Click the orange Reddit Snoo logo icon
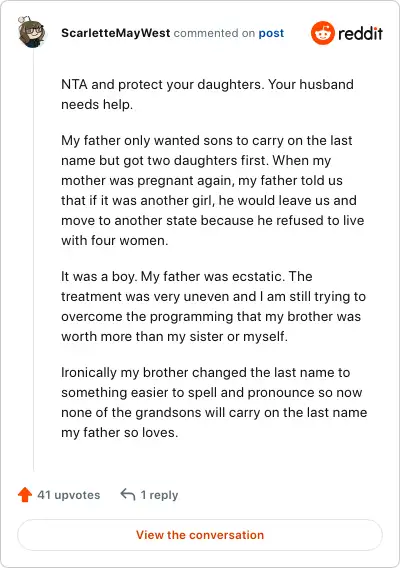 pos(322,33)
